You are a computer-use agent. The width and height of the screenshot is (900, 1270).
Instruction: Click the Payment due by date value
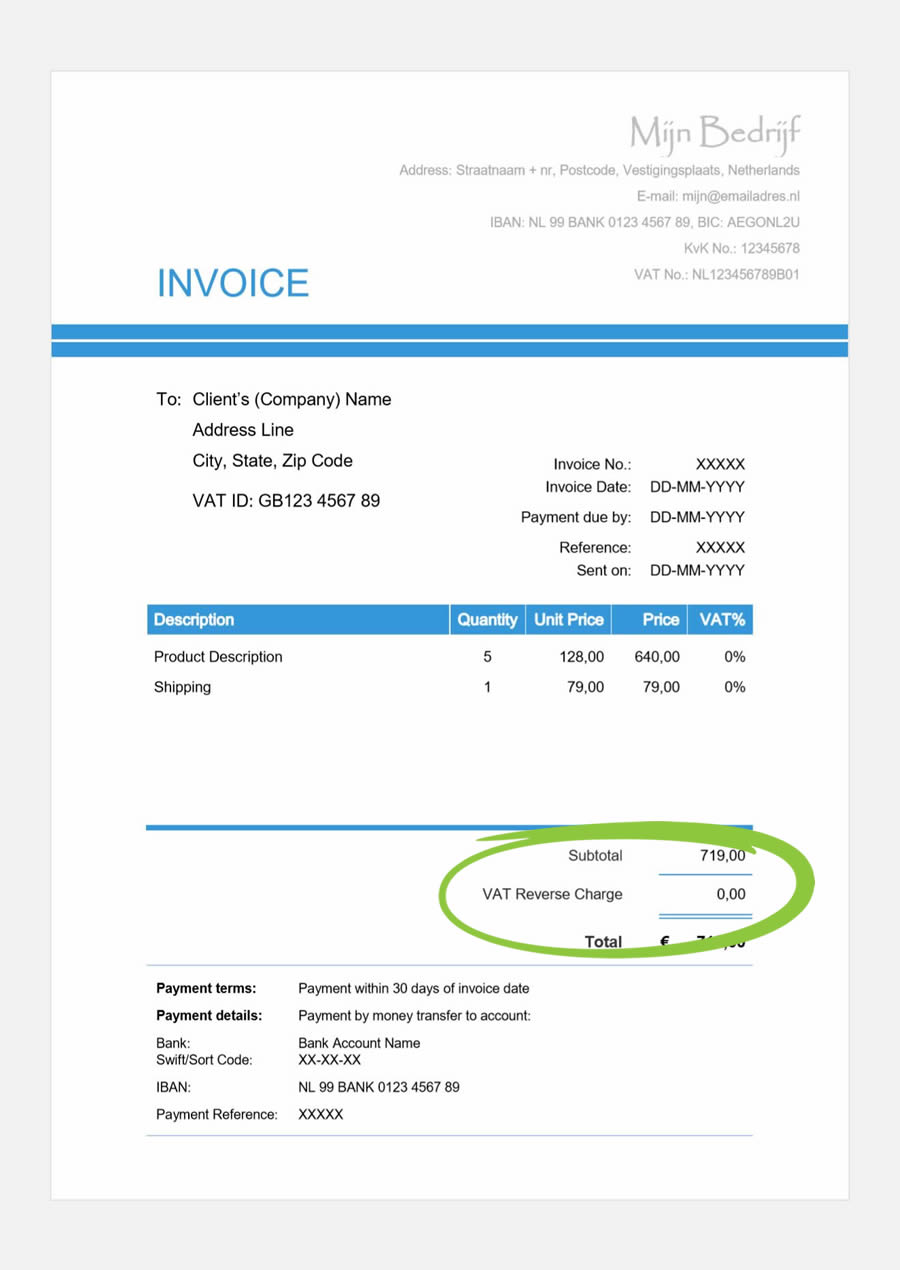click(697, 517)
